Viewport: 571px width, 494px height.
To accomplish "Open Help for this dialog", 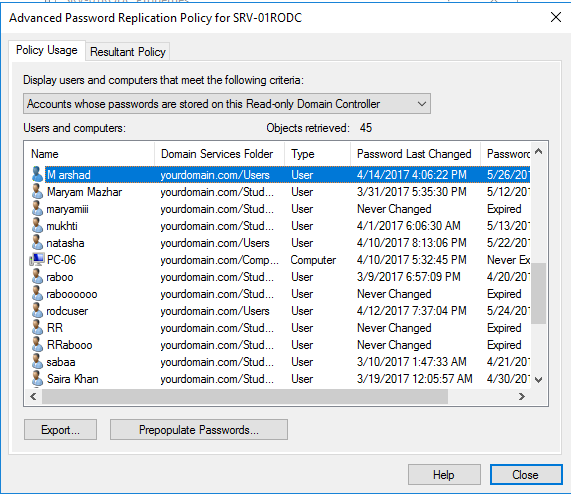I will pyautogui.click(x=444, y=475).
